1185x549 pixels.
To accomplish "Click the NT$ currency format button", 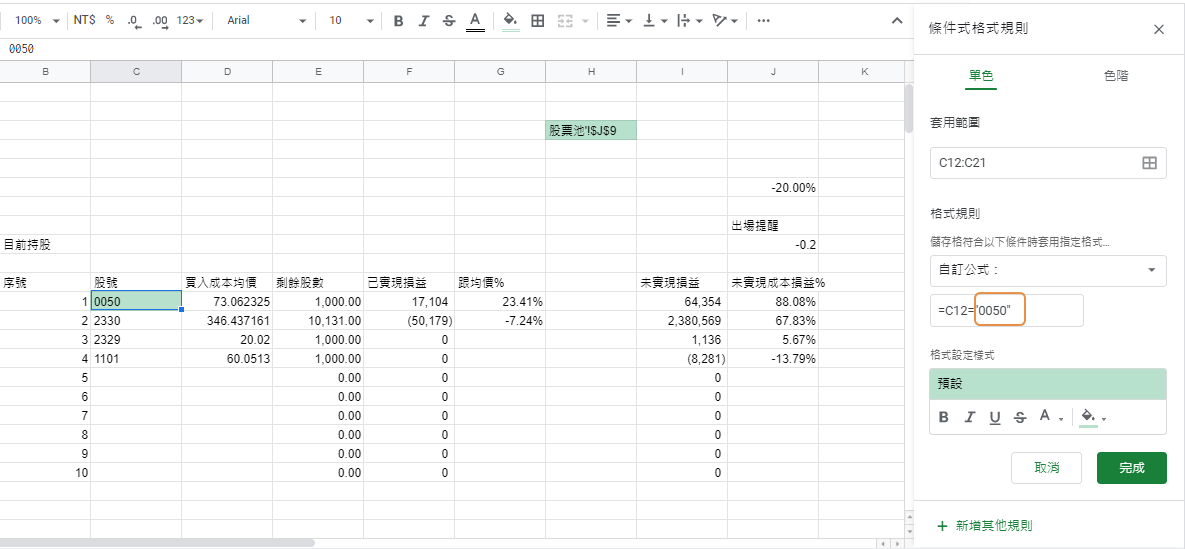I will point(84,20).
